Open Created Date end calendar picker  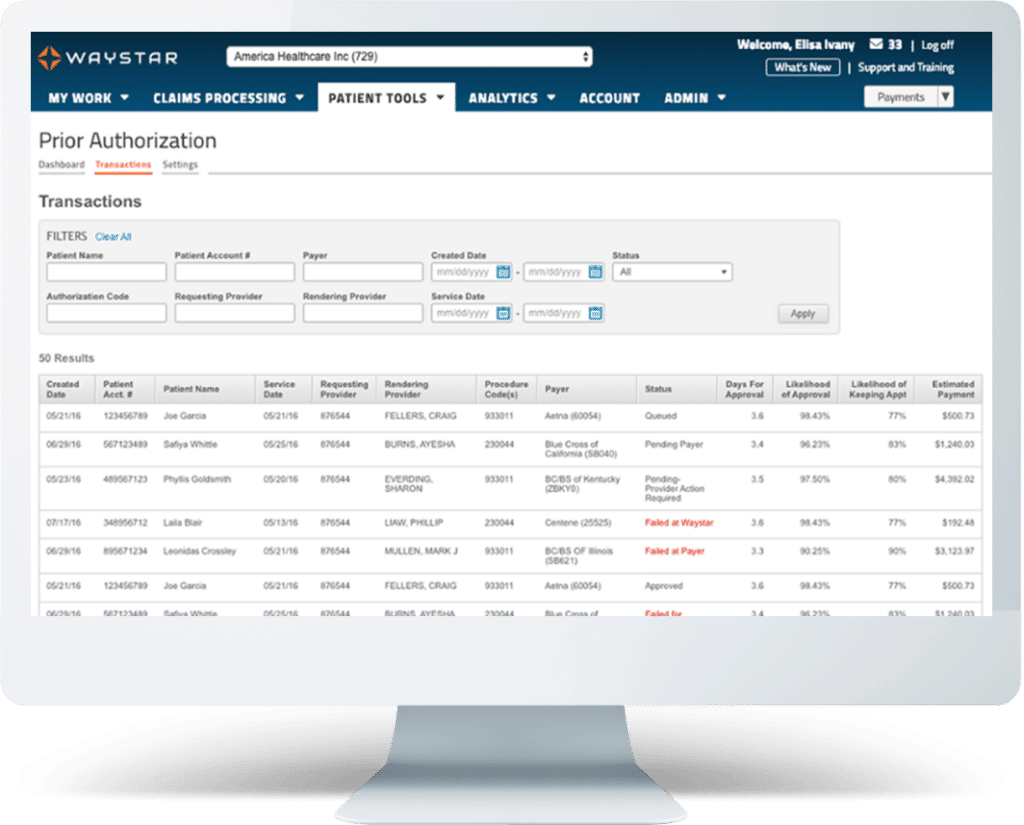point(595,272)
